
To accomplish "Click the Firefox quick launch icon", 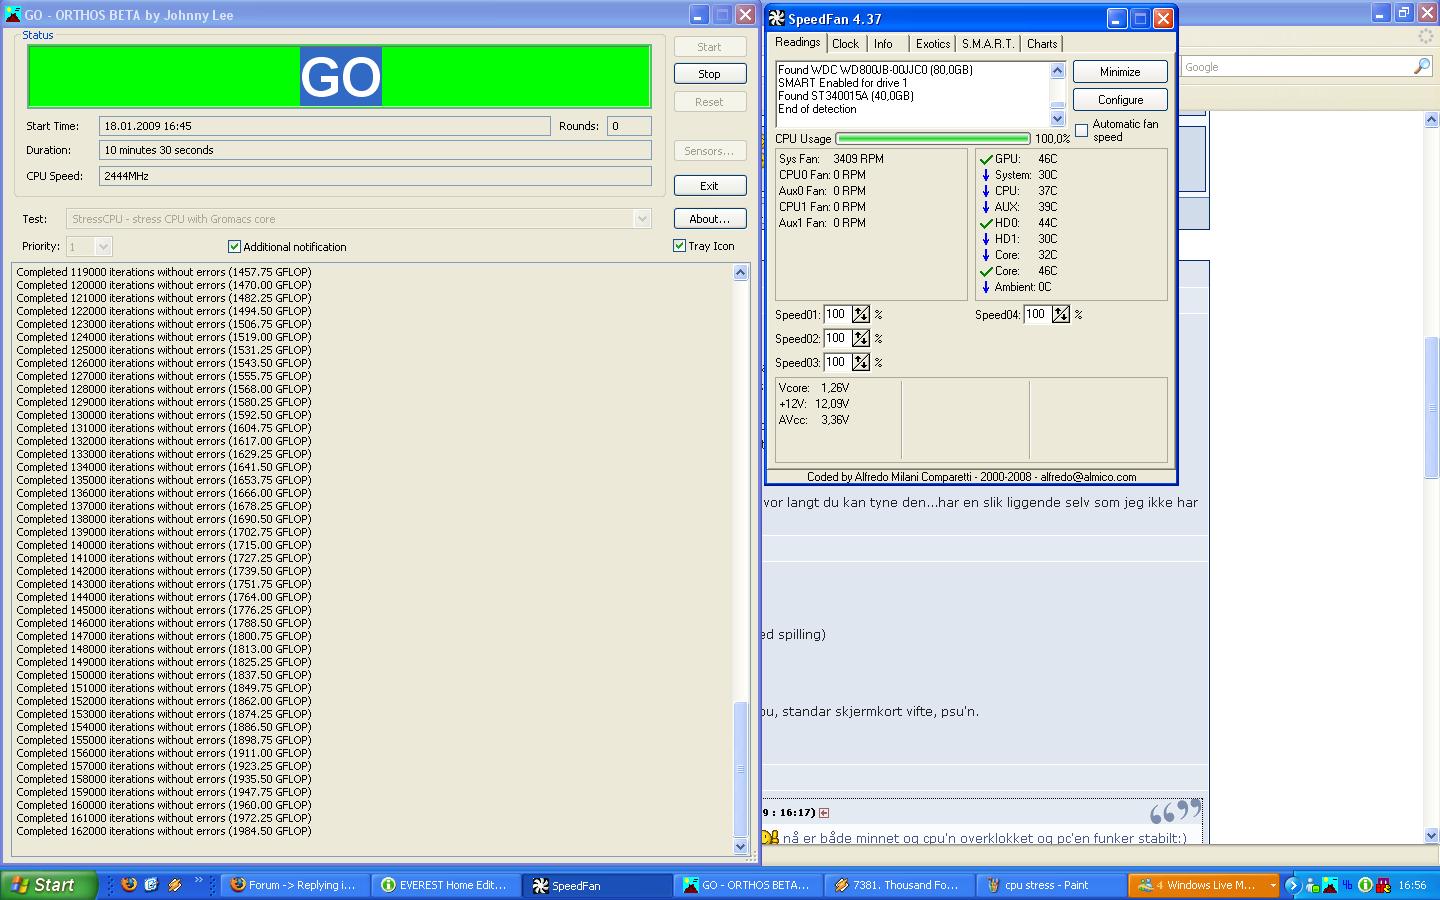I will (x=128, y=885).
